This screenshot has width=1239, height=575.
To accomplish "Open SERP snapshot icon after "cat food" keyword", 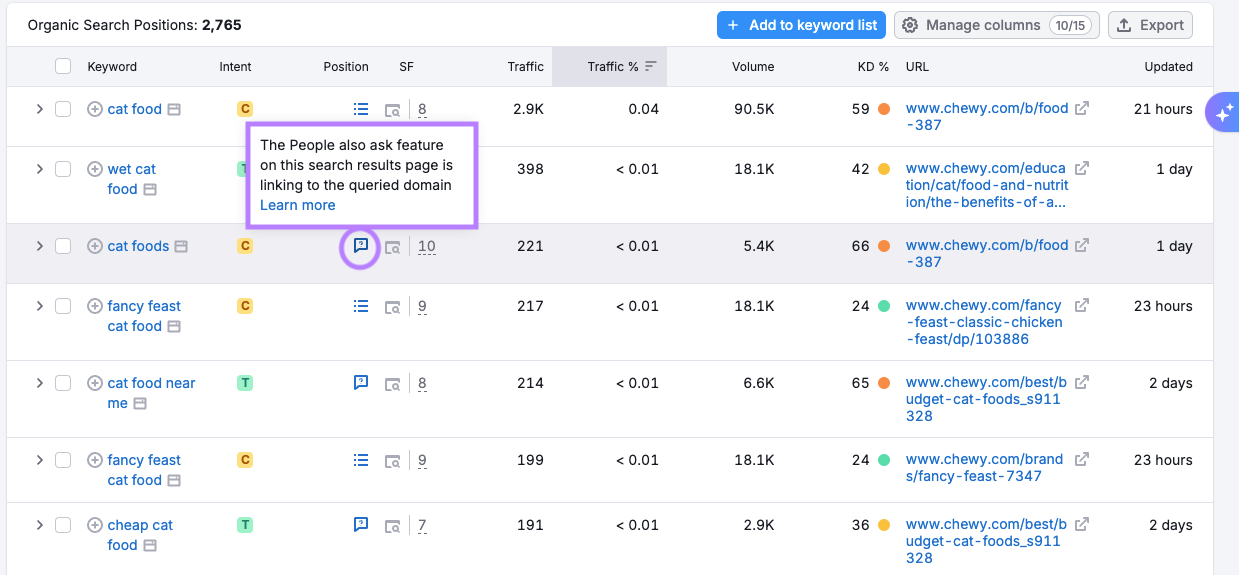I will (x=174, y=109).
